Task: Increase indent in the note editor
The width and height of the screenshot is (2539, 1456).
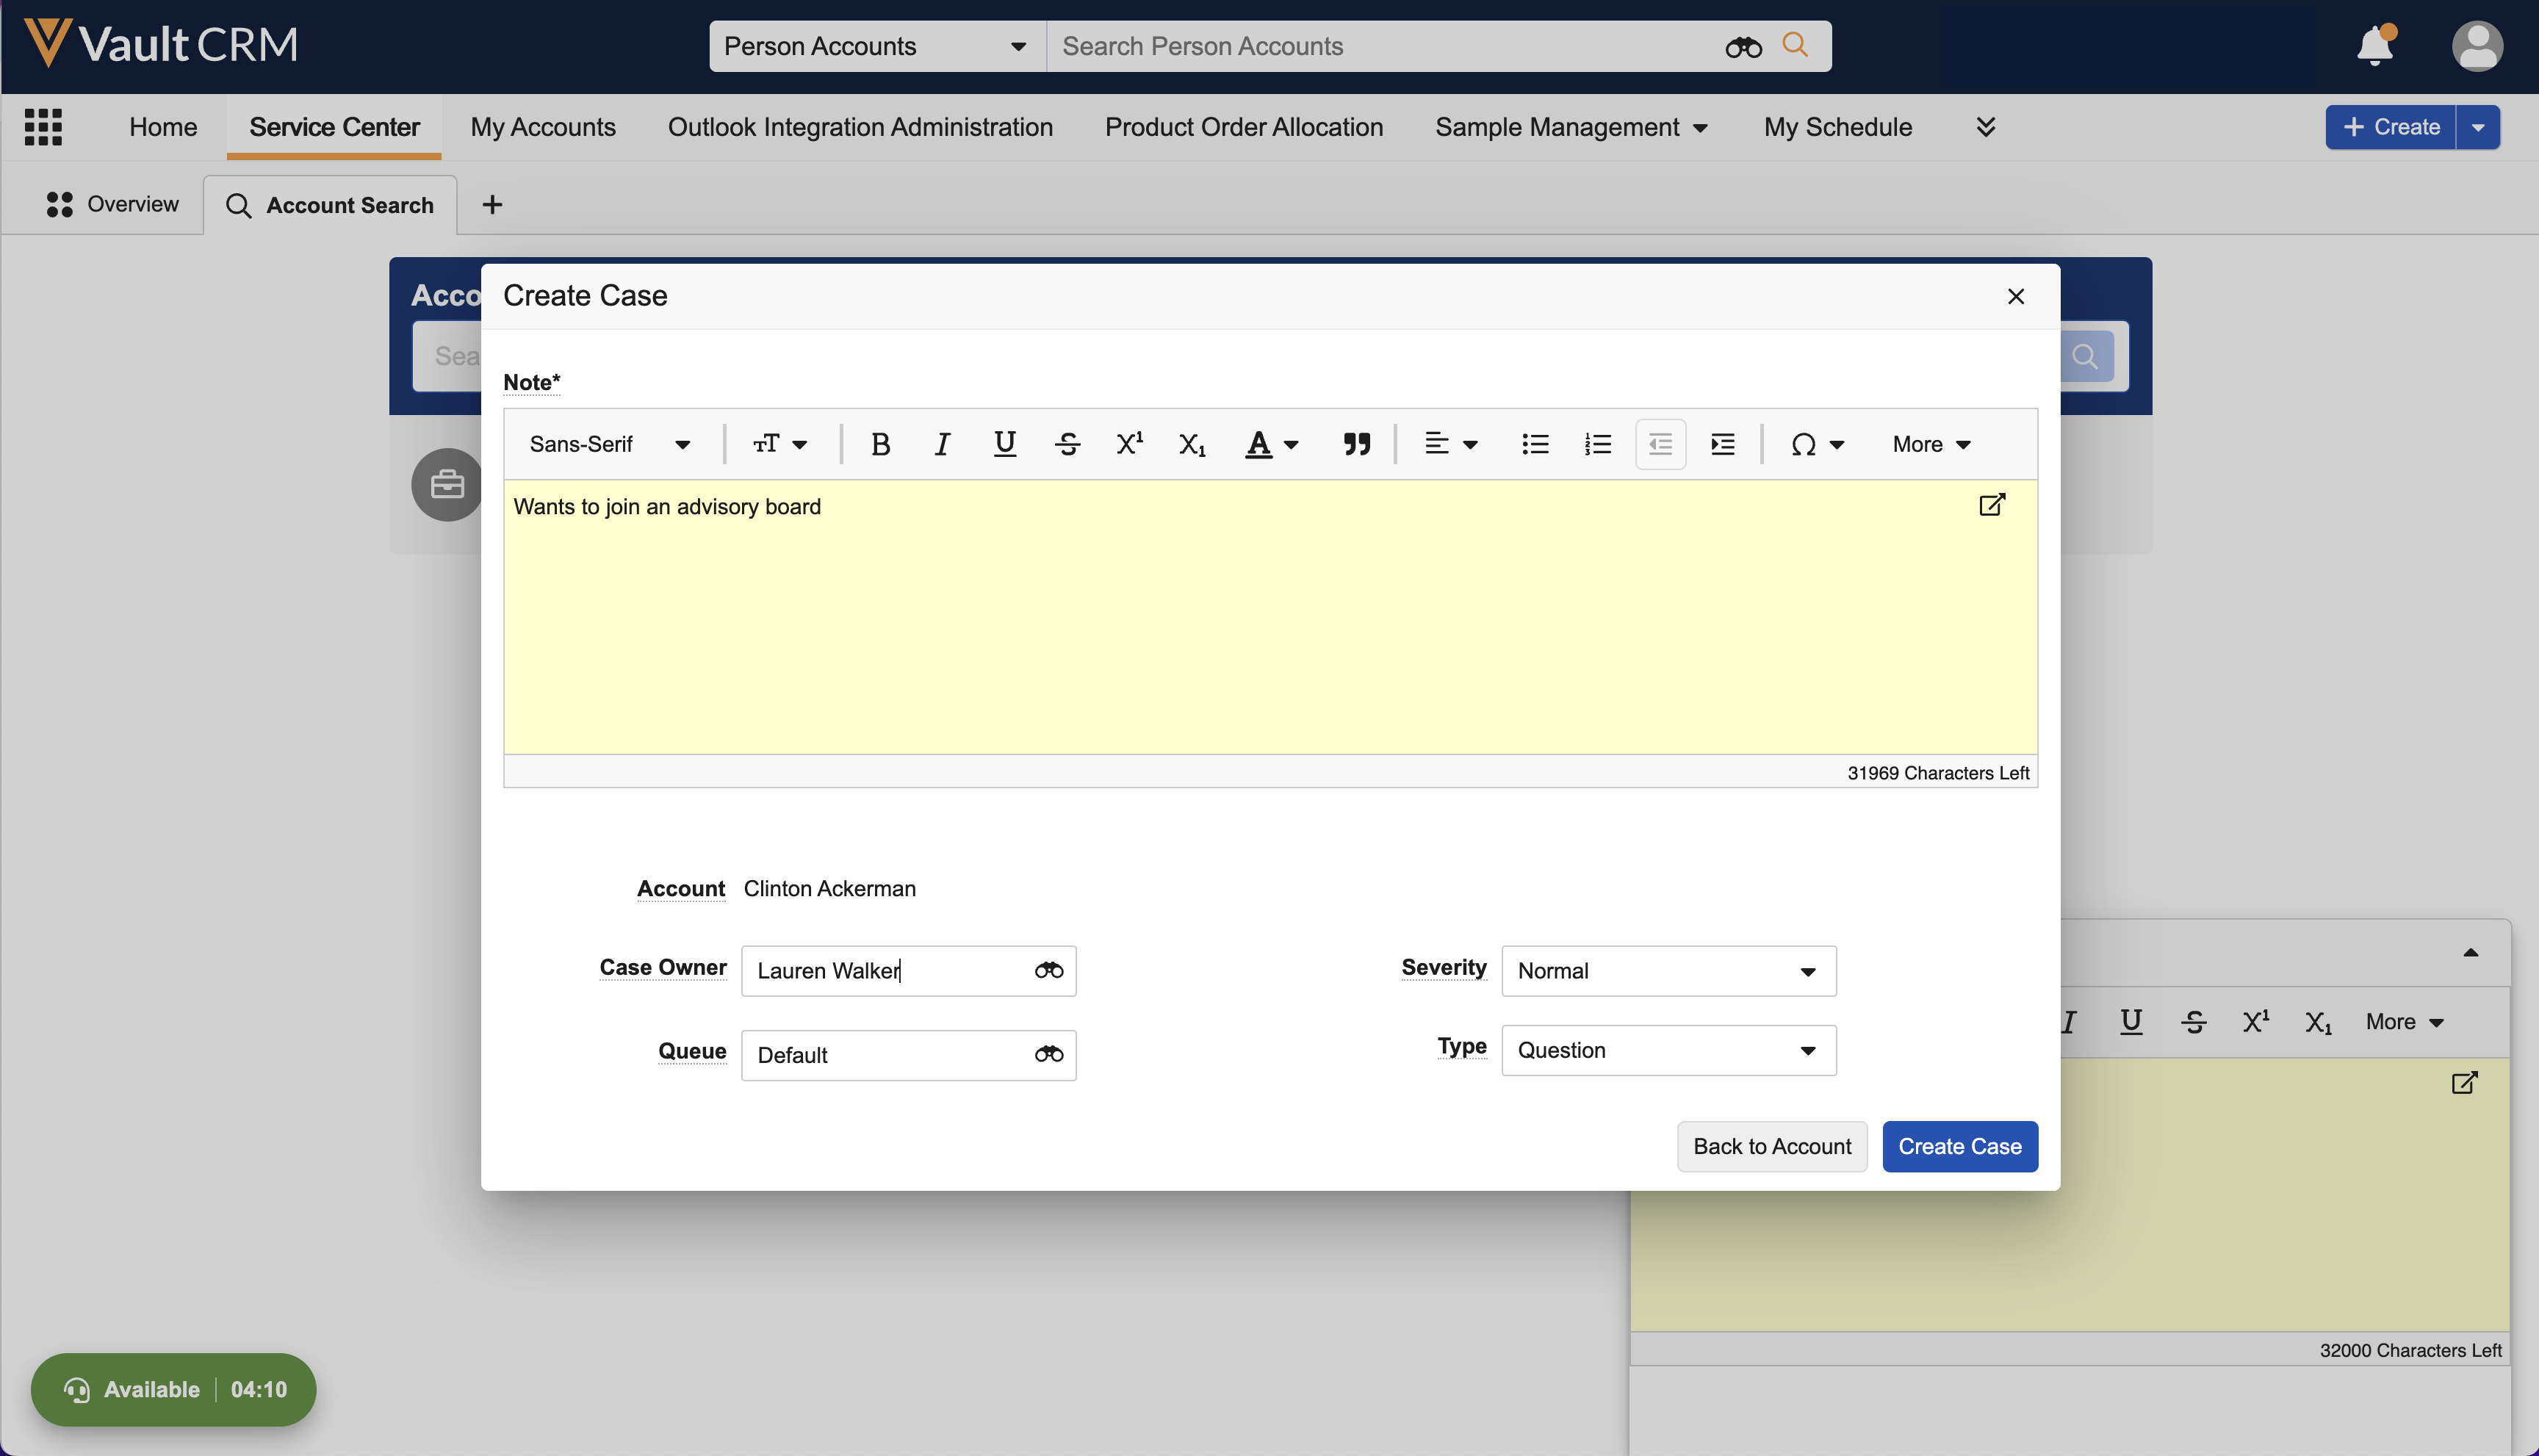Action: [1722, 444]
